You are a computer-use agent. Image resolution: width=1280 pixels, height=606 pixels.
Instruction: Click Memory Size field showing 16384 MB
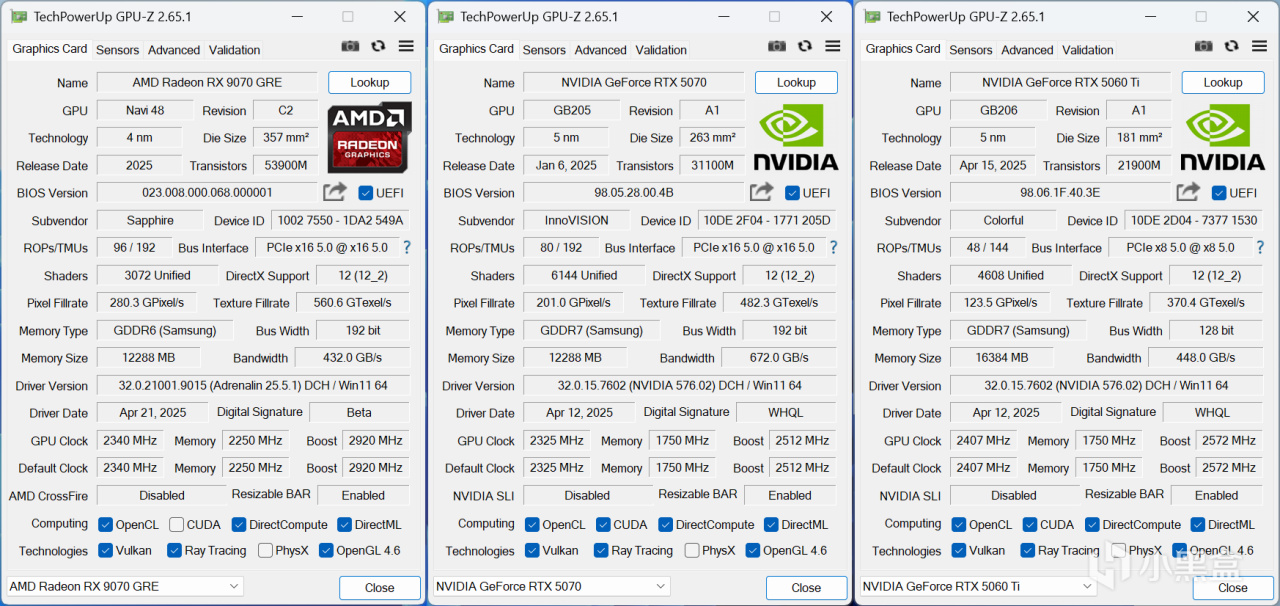pos(1002,358)
